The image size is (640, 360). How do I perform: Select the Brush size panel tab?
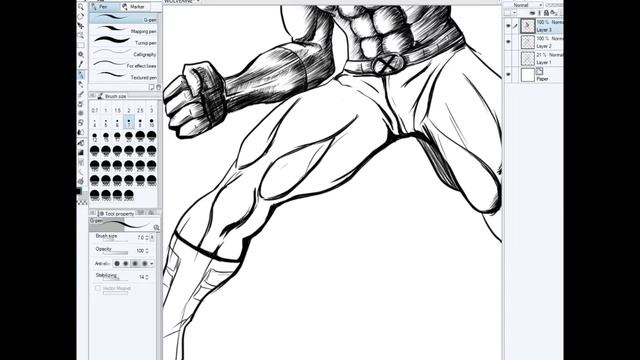(x=112, y=96)
